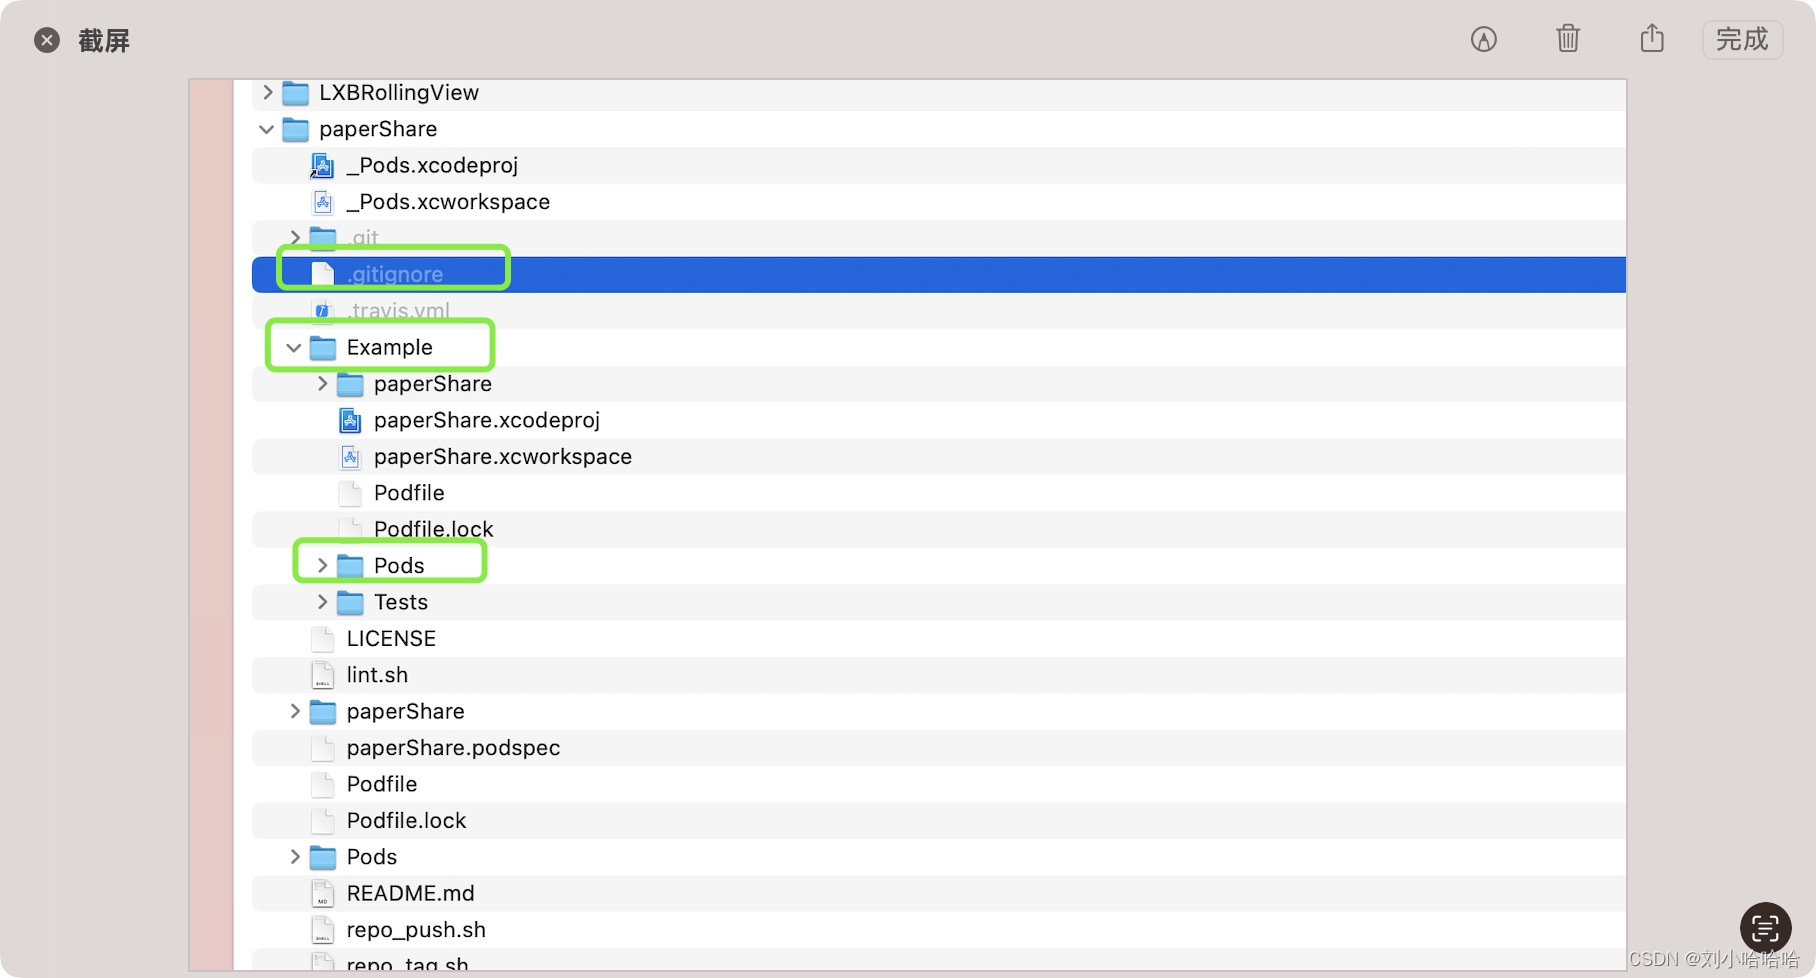The image size is (1816, 978).
Task: Click paperShare.xcworkspace file name
Action: pyautogui.click(x=503, y=457)
